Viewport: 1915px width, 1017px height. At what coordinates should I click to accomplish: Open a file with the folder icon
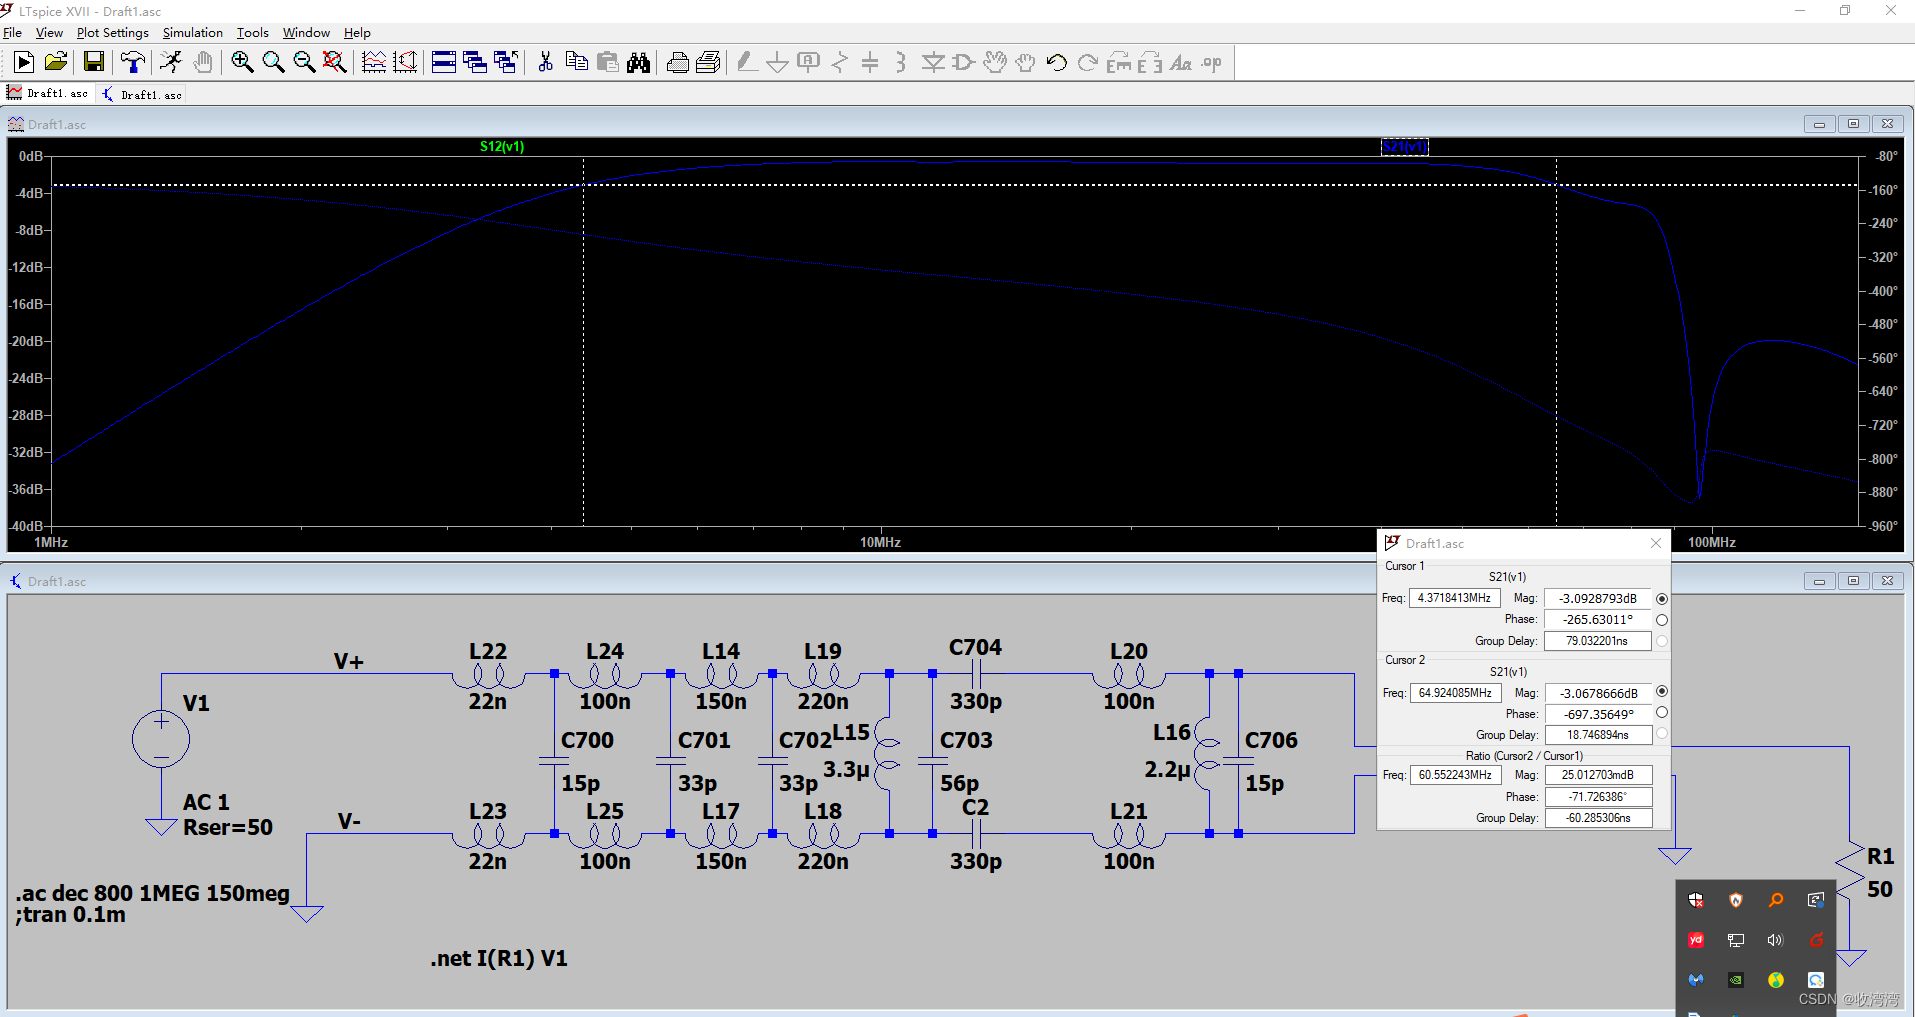56,62
